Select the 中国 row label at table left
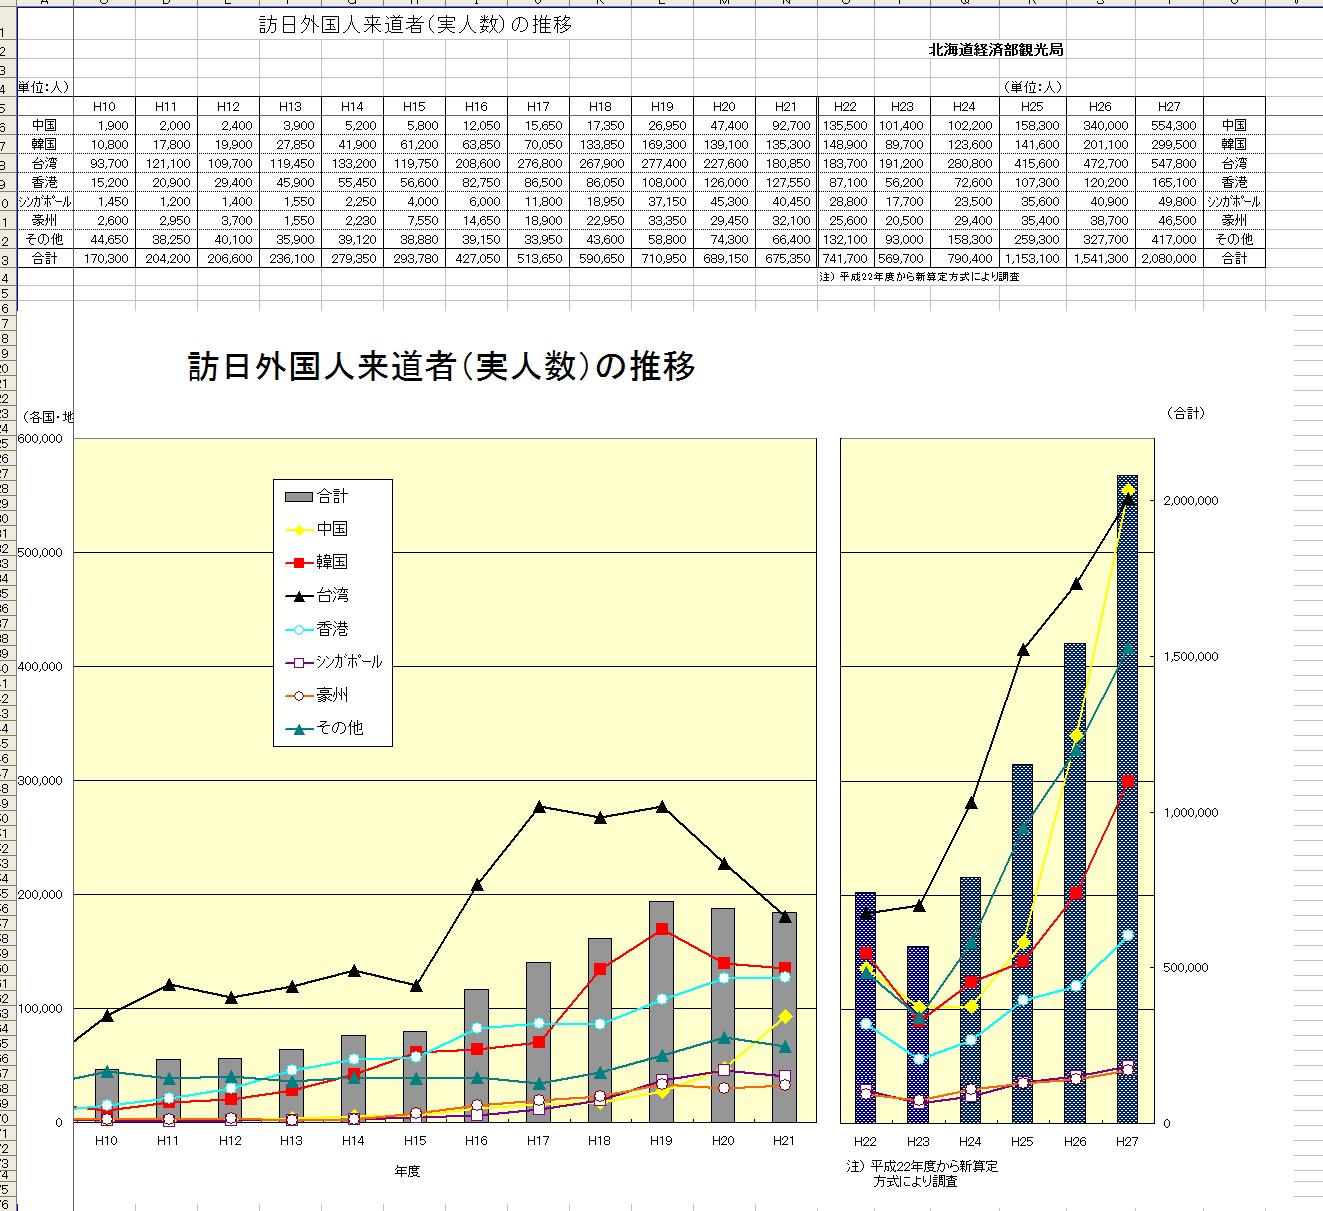This screenshot has width=1323, height=1211. click(x=45, y=126)
